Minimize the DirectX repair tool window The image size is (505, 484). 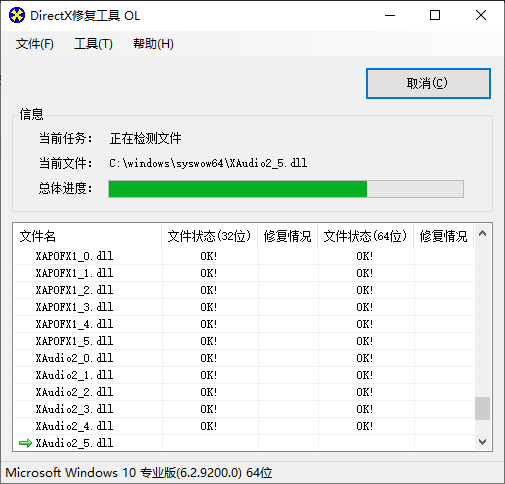390,15
